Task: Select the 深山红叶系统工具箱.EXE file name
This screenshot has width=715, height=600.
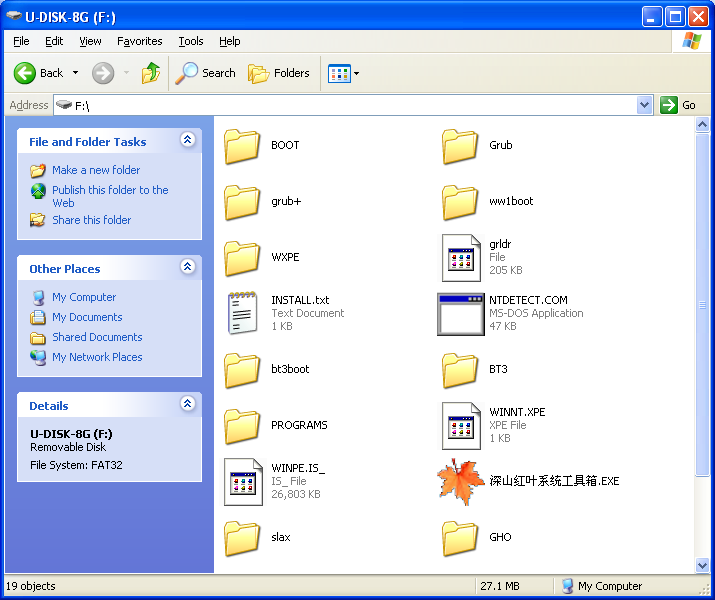Action: tap(554, 481)
